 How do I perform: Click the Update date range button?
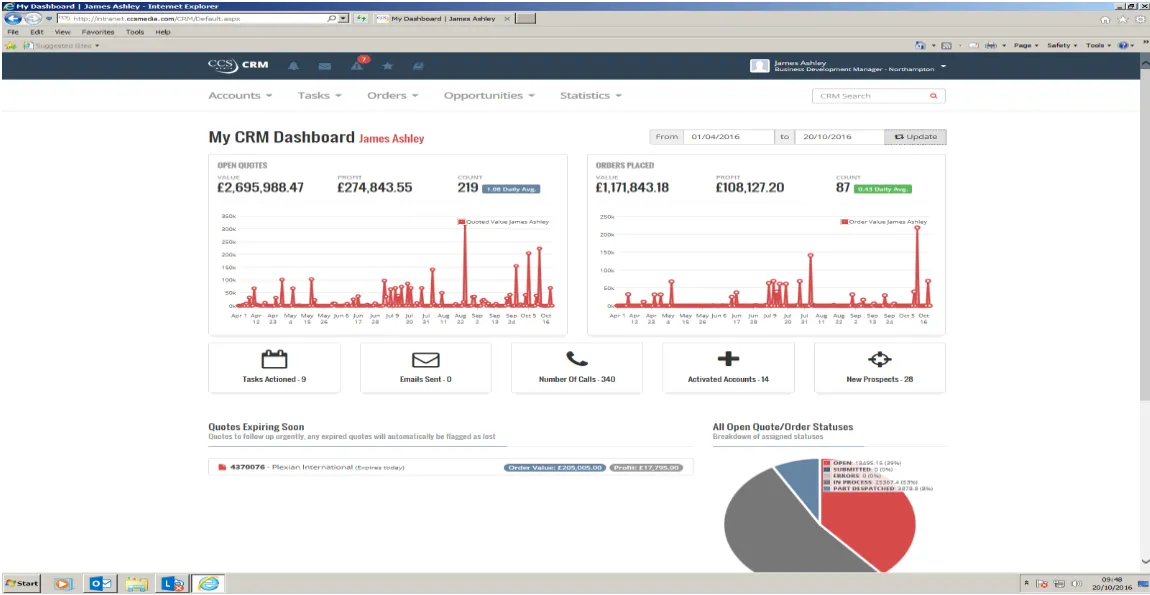[x=915, y=136]
